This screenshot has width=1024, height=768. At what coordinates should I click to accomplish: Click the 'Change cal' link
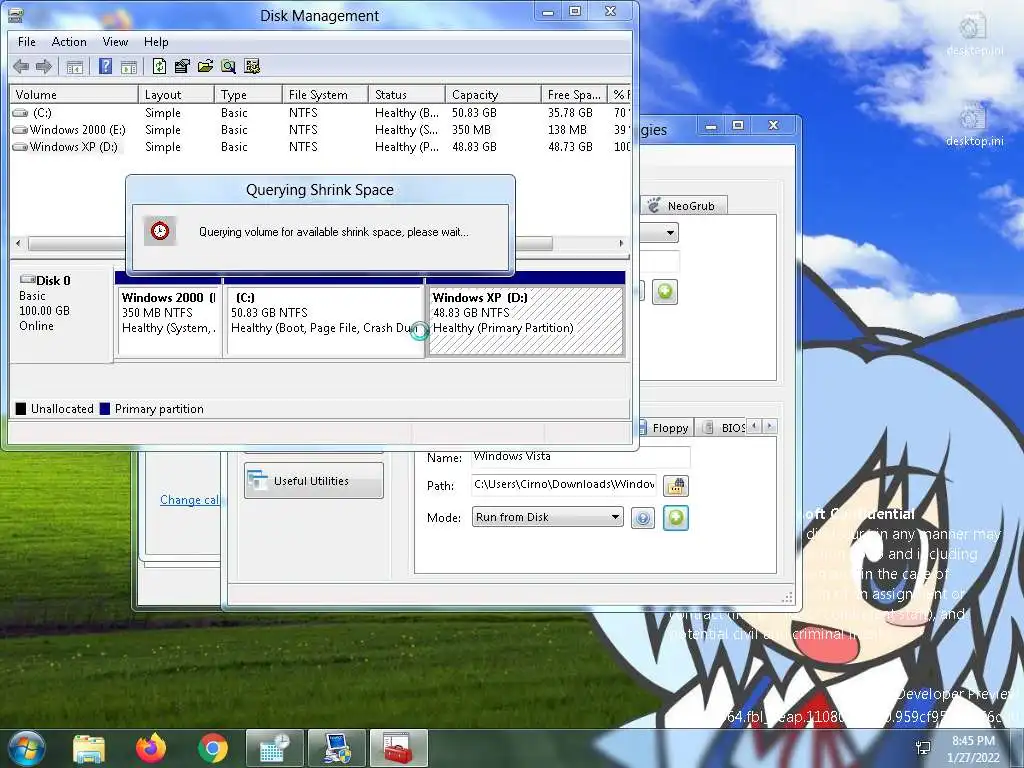[x=189, y=500]
